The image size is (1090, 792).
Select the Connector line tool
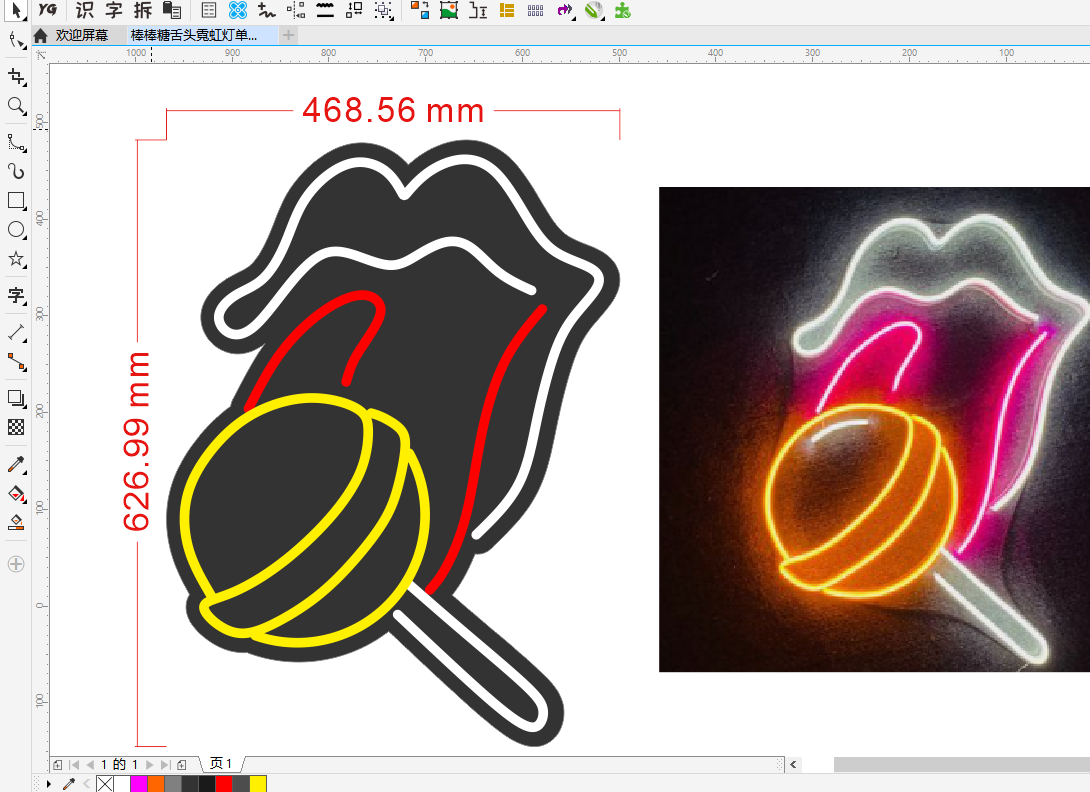pyautogui.click(x=16, y=362)
